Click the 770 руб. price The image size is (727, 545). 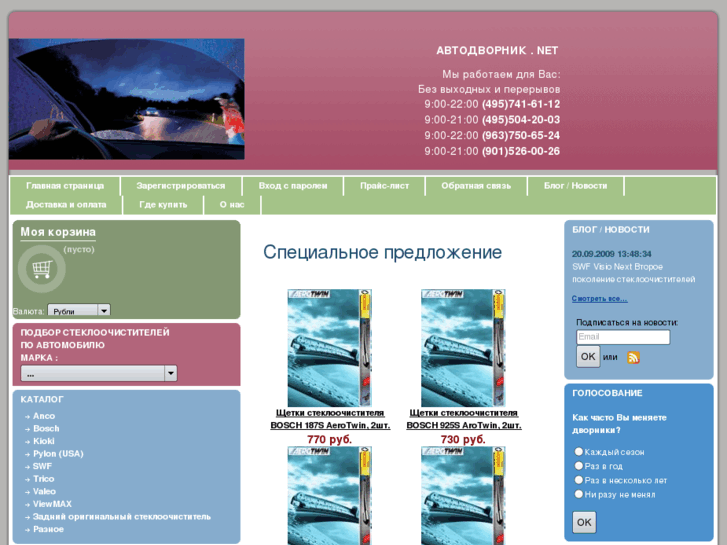pos(330,439)
